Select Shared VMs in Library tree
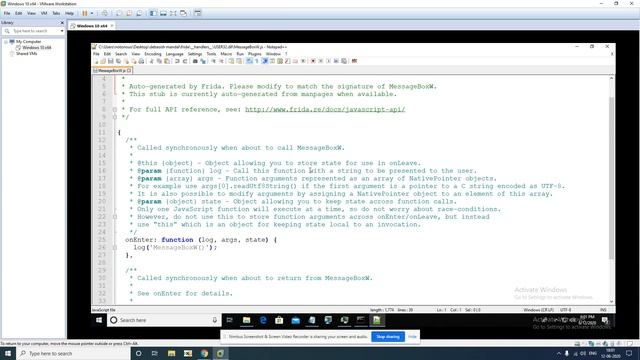The image size is (640, 360). [x=27, y=53]
